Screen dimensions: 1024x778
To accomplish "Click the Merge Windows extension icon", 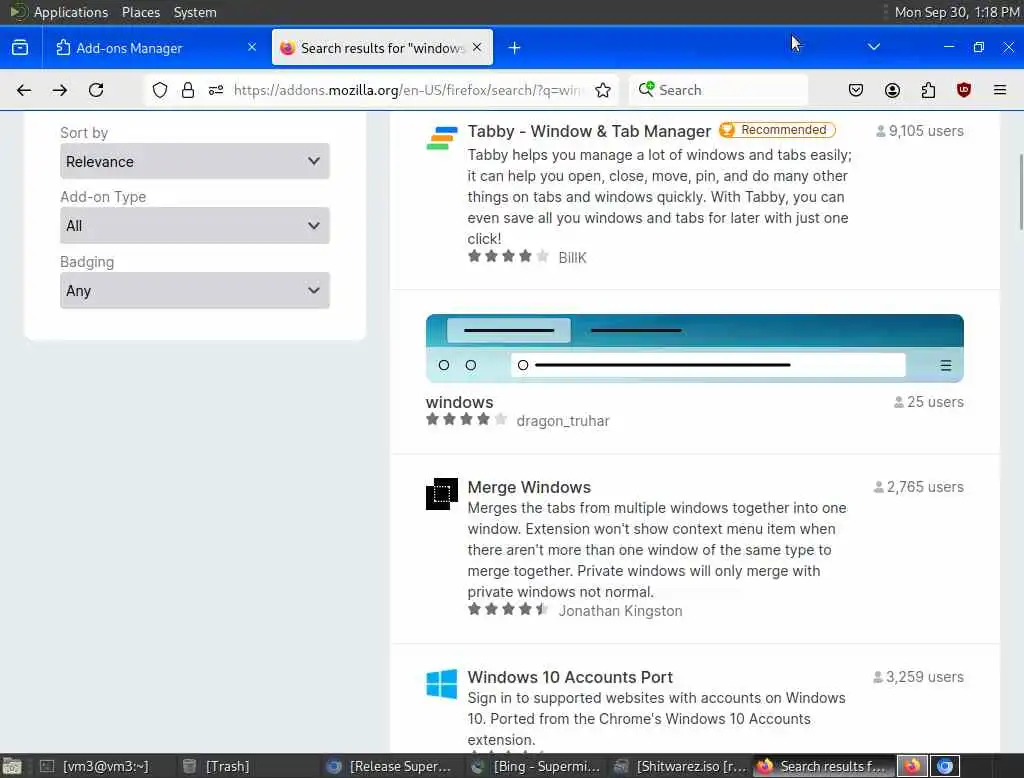I will 442,494.
